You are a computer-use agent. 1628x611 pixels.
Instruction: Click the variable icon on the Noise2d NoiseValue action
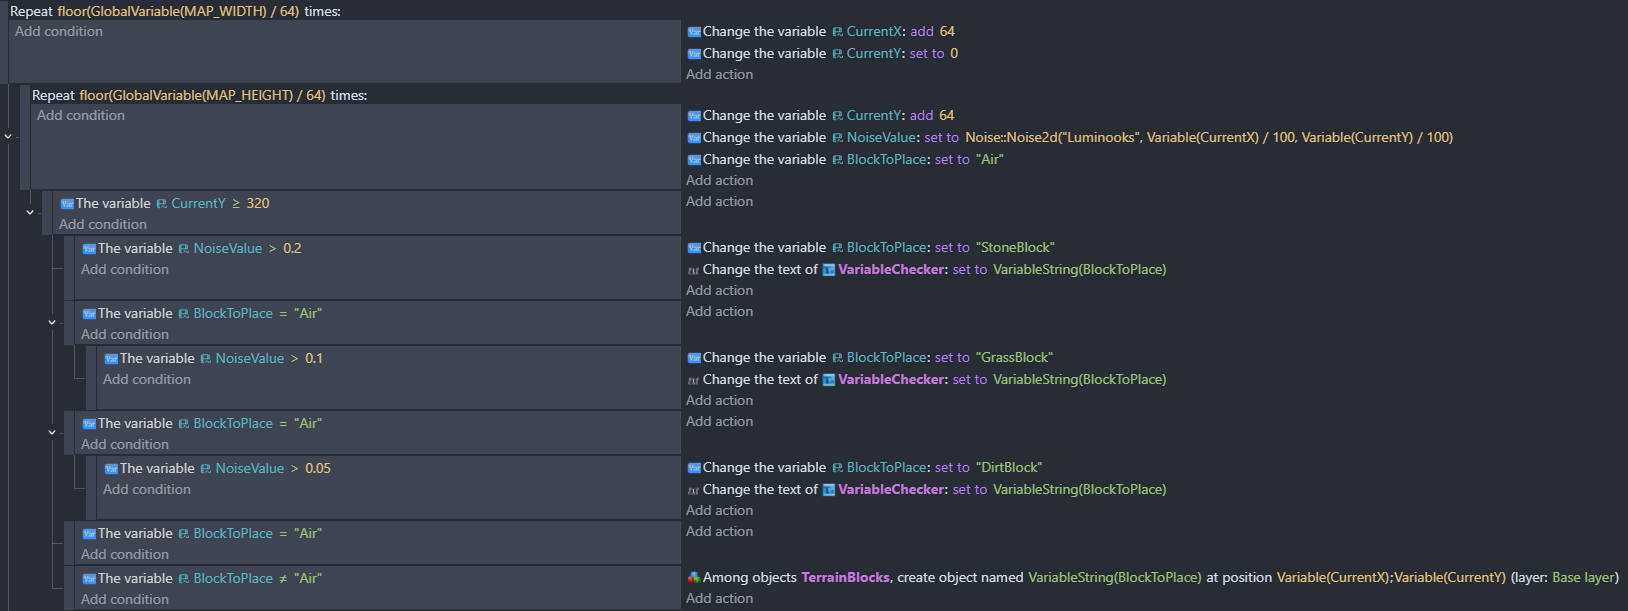tap(694, 138)
